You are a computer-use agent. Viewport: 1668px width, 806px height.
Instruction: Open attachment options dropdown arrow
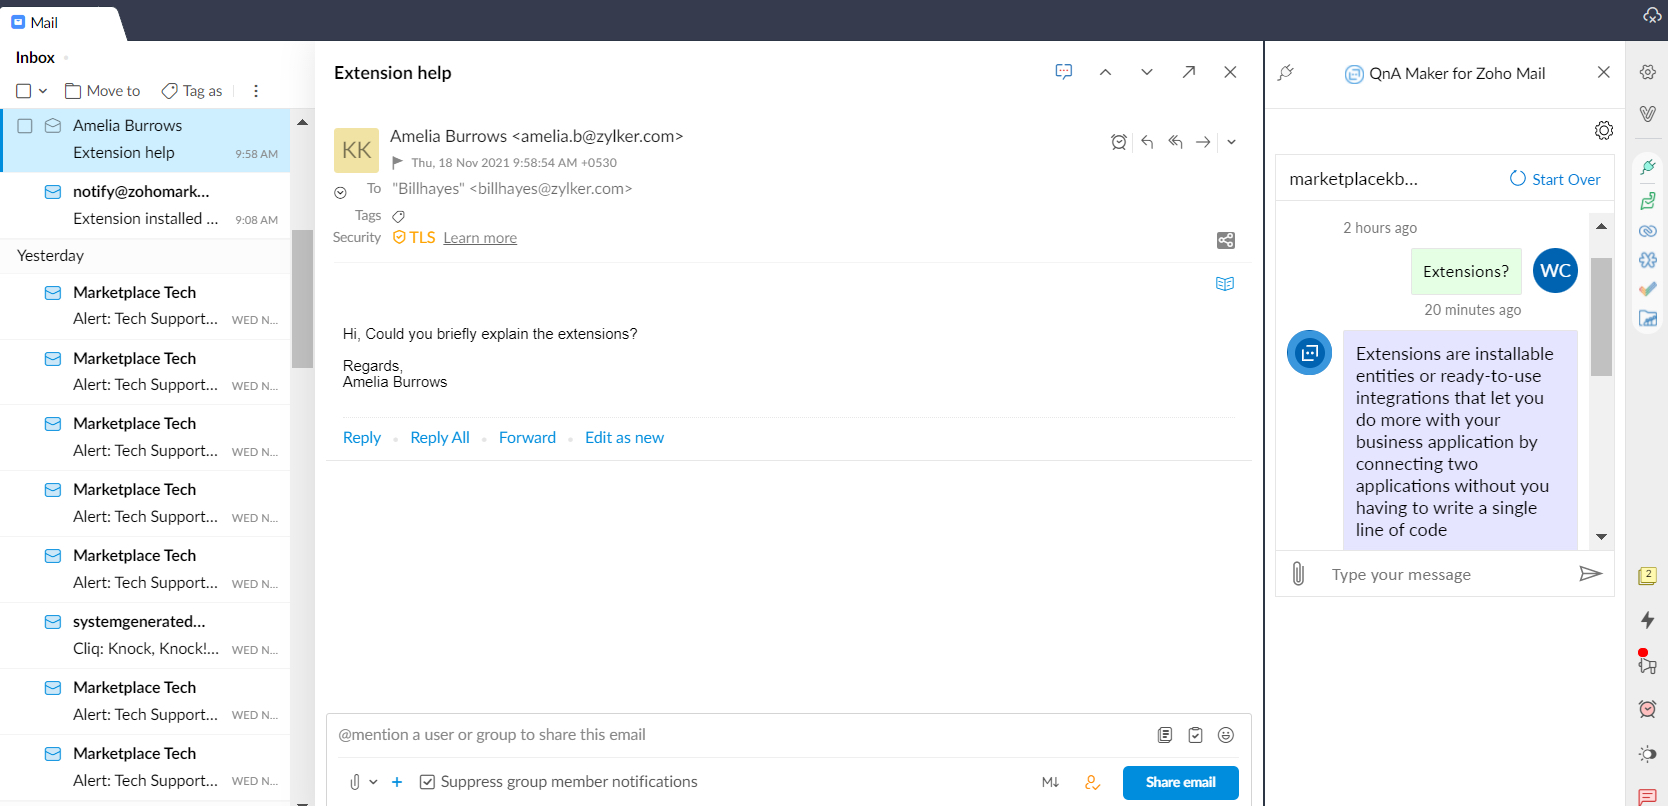click(x=373, y=782)
